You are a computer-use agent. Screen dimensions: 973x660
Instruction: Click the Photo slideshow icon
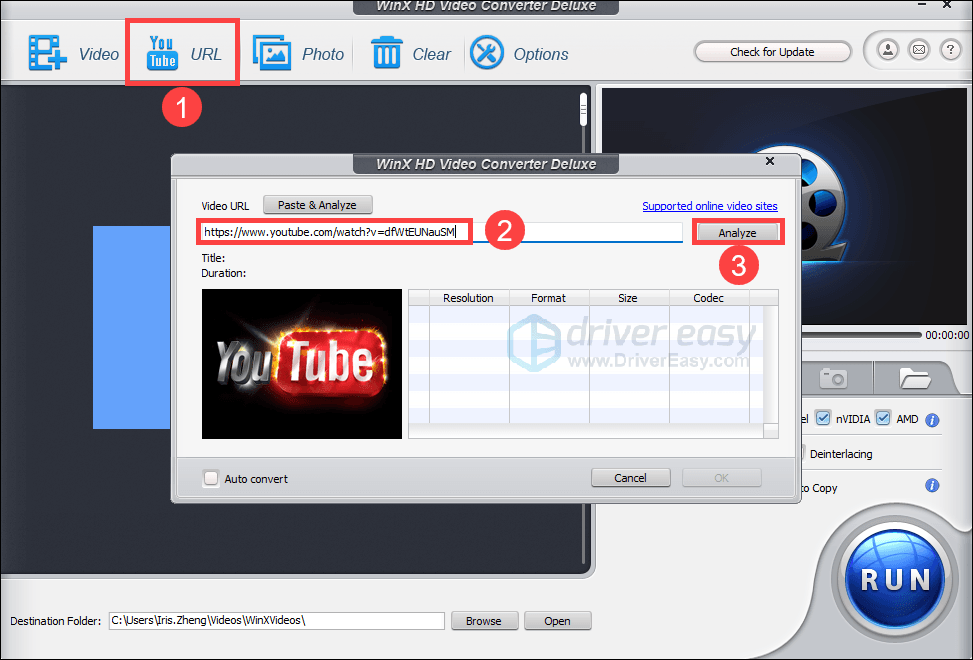tap(271, 54)
